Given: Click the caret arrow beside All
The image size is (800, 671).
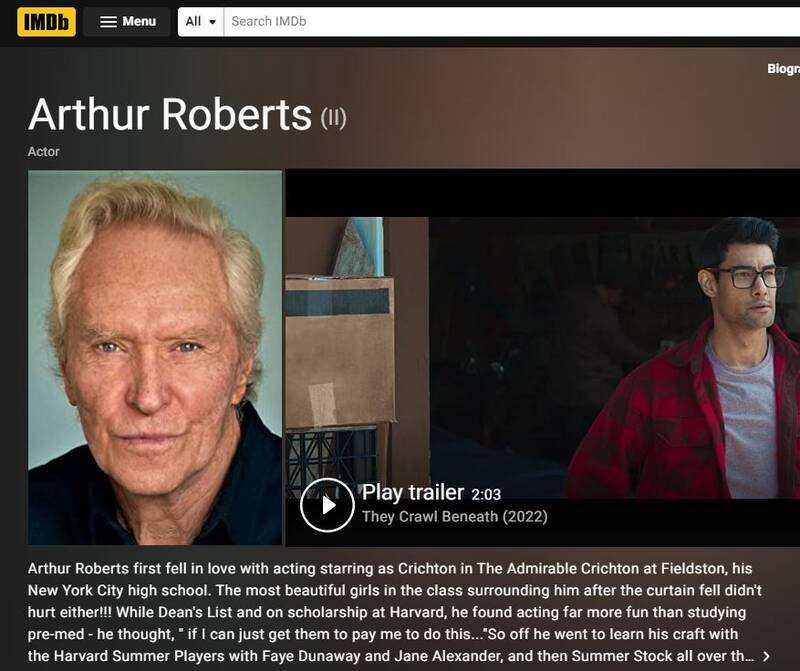Looking at the screenshot, I should pyautogui.click(x=213, y=22).
